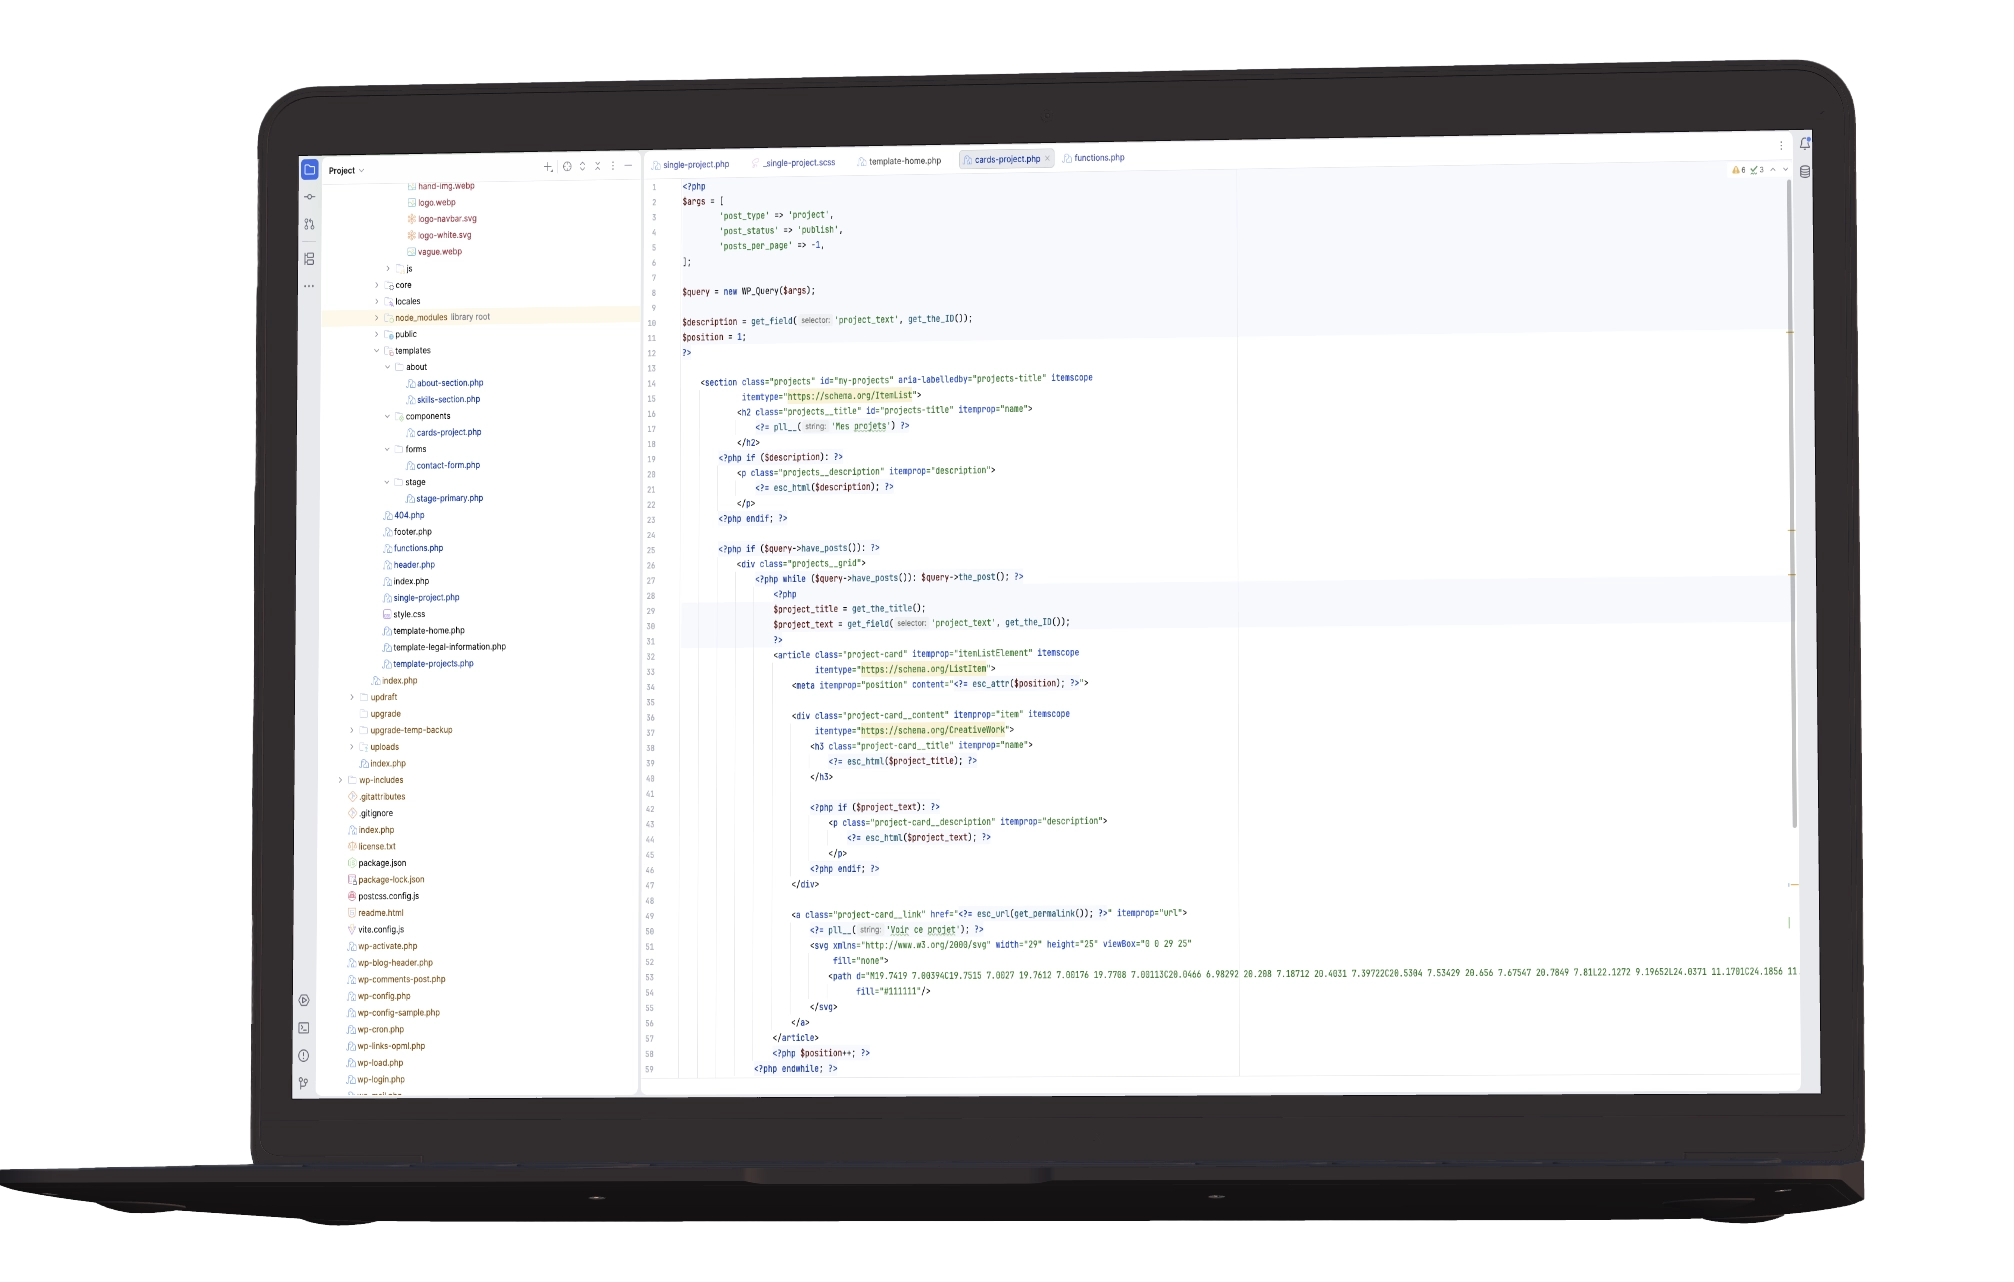This screenshot has height=1282, width=2014.
Task: Click code line '$query = new WP_Query($args);'
Action: click(749, 291)
